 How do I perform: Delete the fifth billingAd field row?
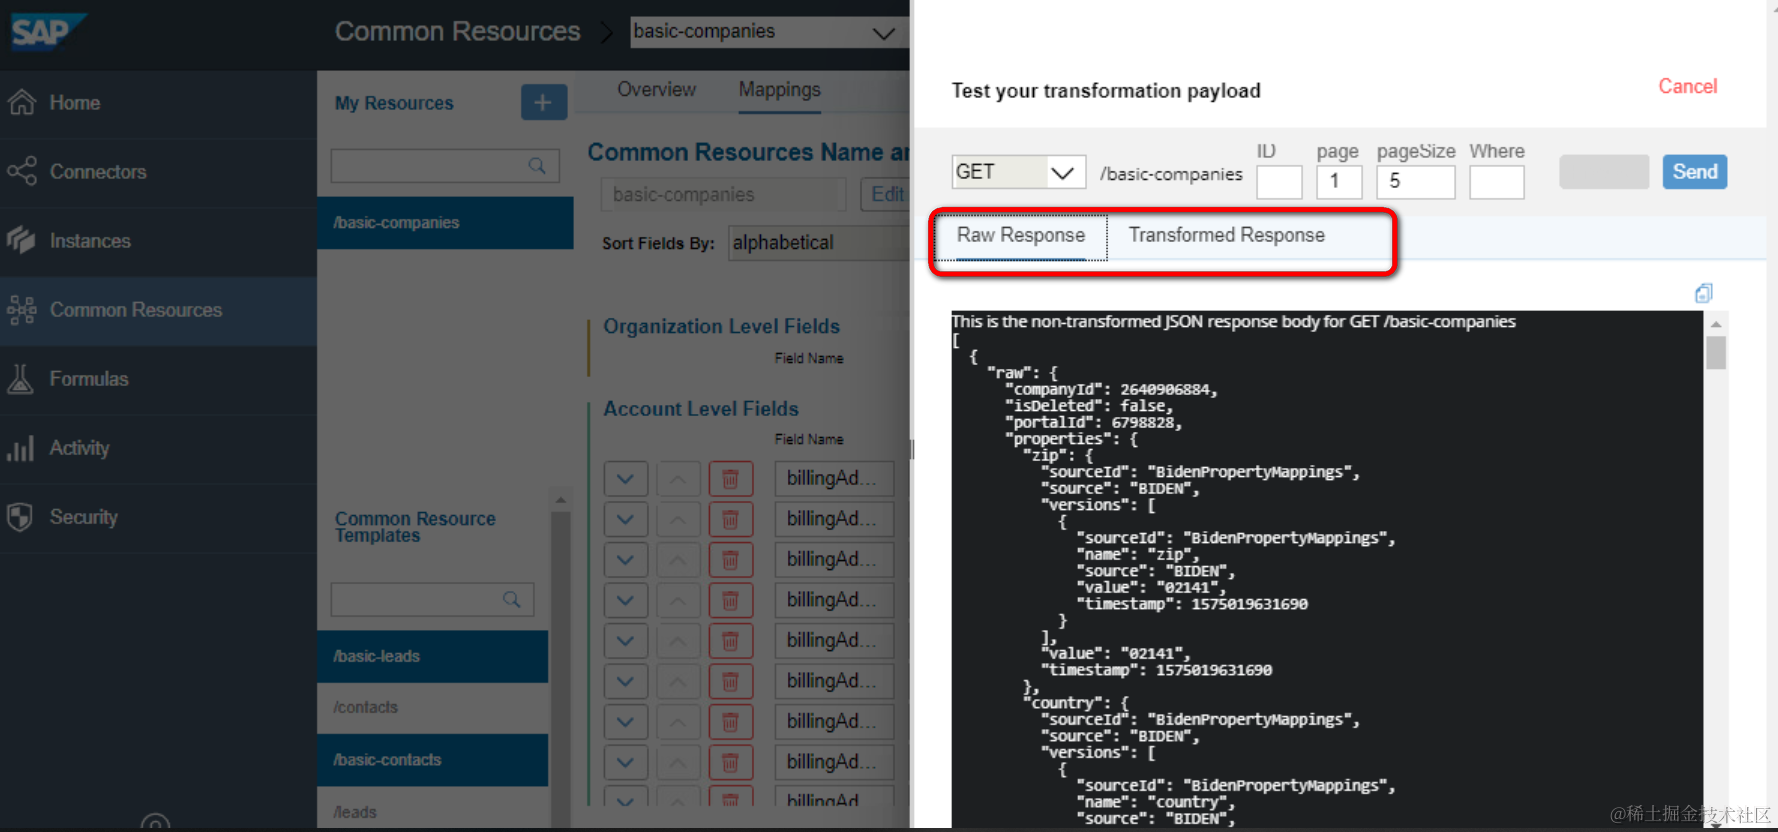[730, 641]
